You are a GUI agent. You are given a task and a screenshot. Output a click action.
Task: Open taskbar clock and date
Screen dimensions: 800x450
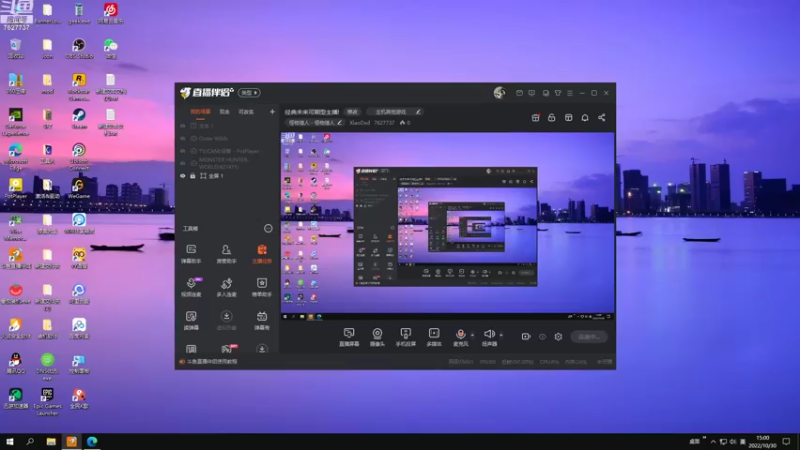pyautogui.click(x=762, y=442)
